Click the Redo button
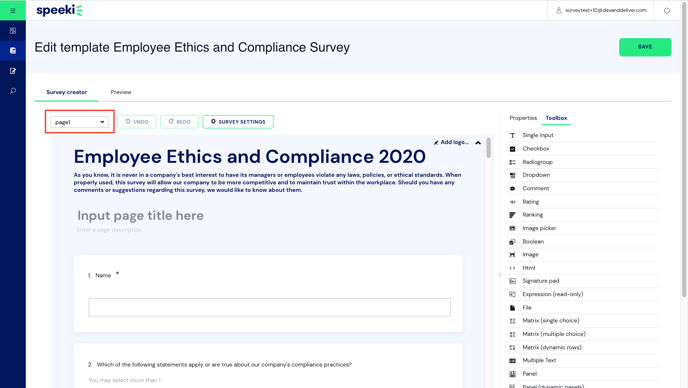 coord(179,122)
